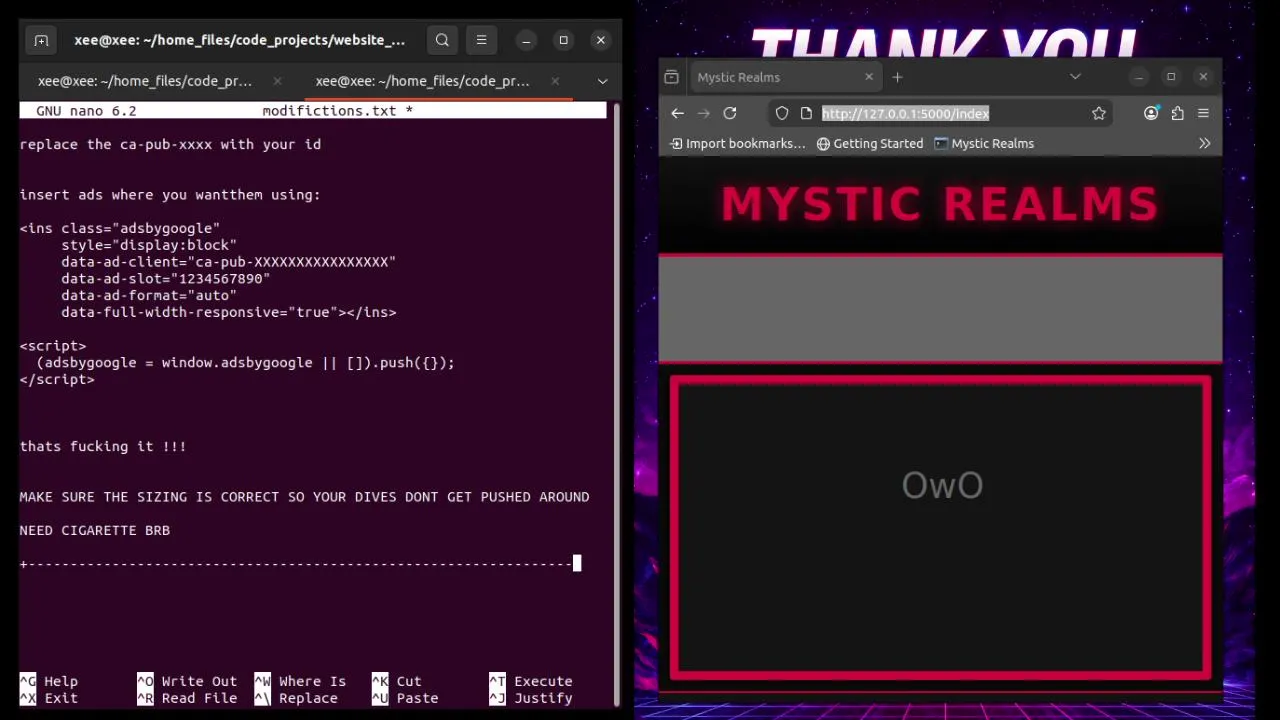Open the Firefox account icon
Screen dimensions: 1280x720
tap(1151, 113)
